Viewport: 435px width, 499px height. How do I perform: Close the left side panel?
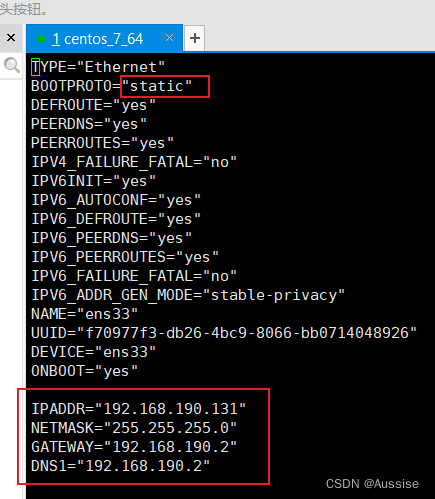11,38
